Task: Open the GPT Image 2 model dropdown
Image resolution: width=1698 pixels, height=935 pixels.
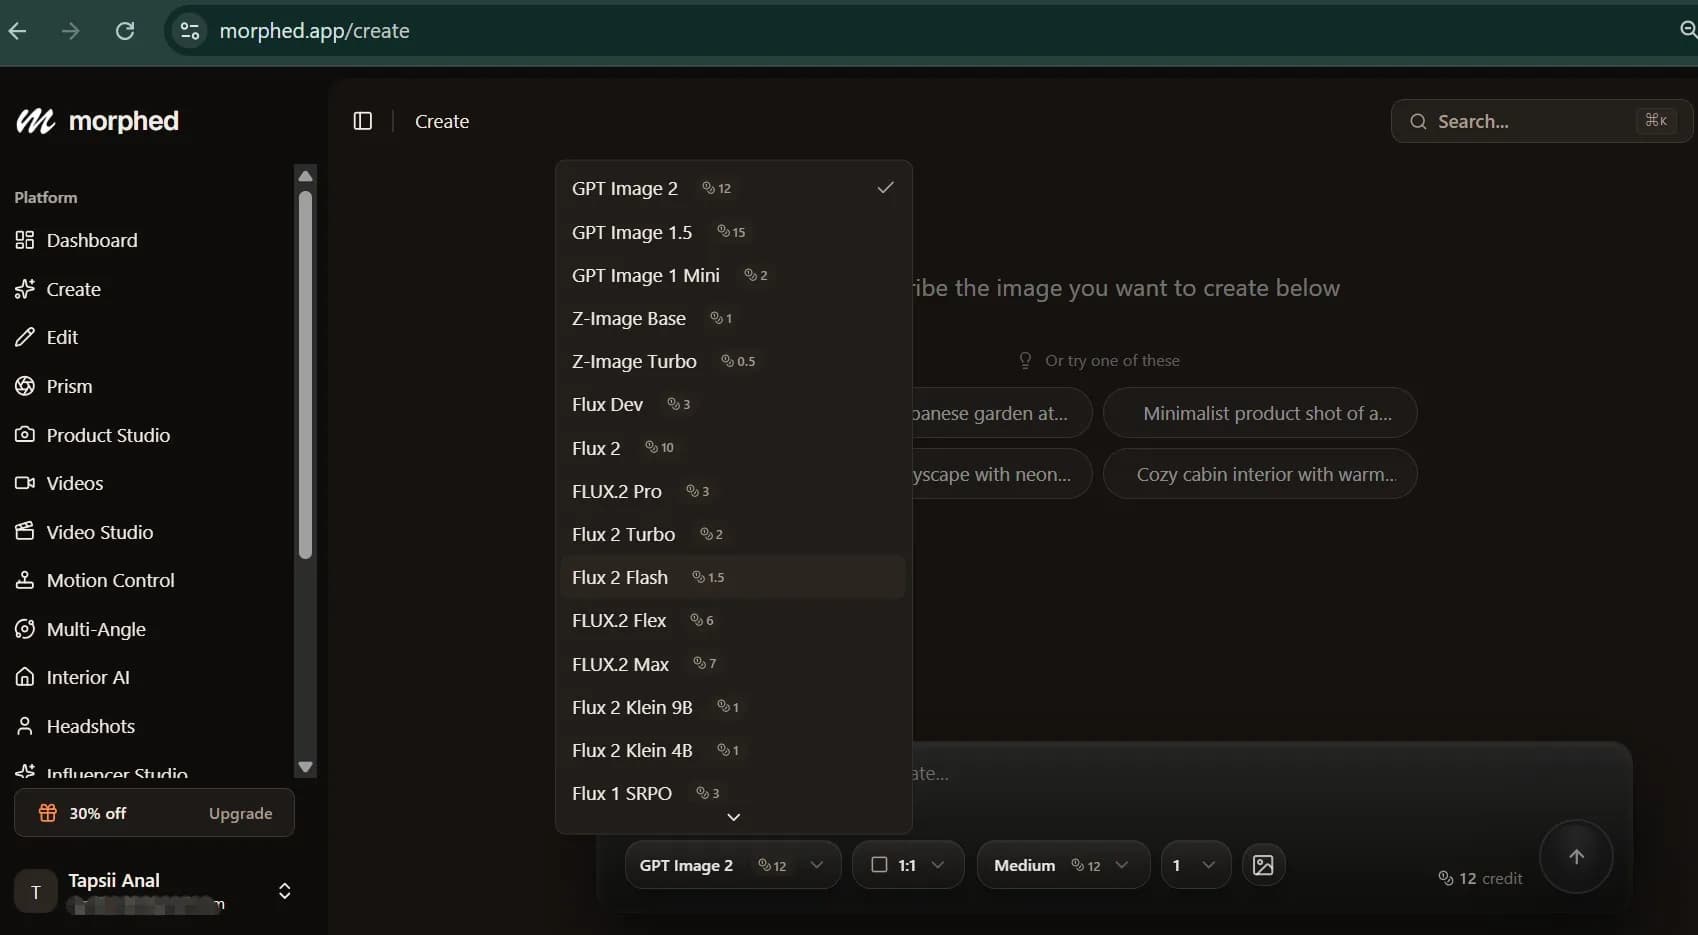Action: tap(732, 865)
